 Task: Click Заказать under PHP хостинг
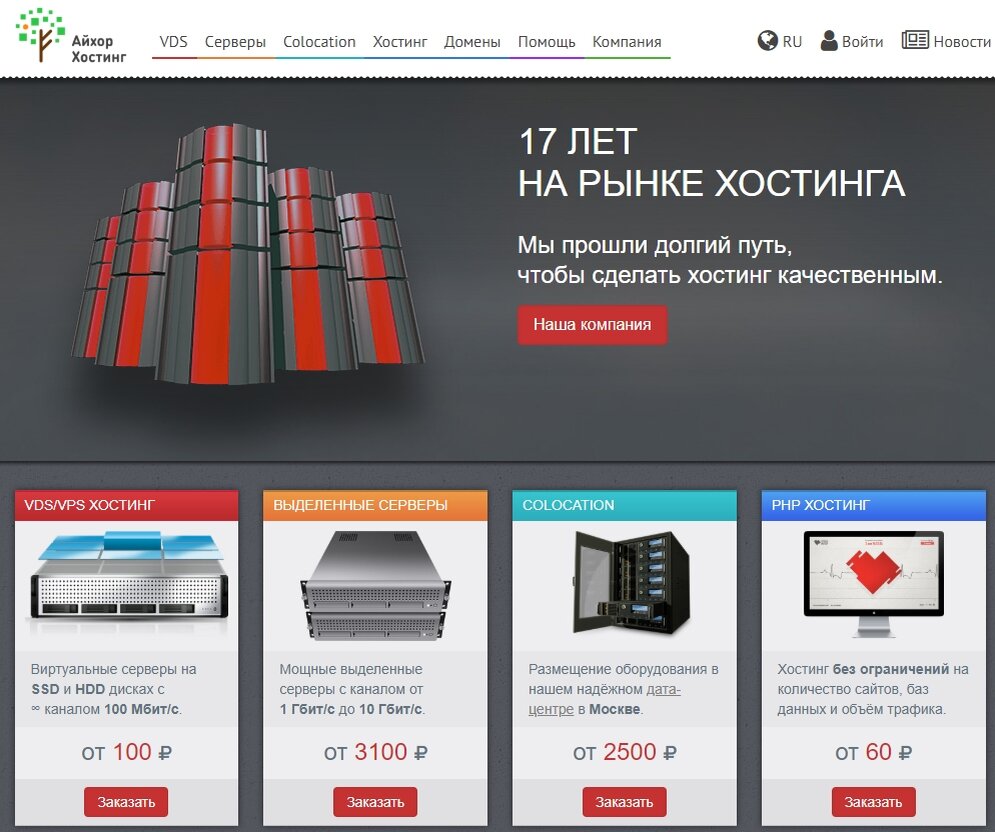point(873,802)
